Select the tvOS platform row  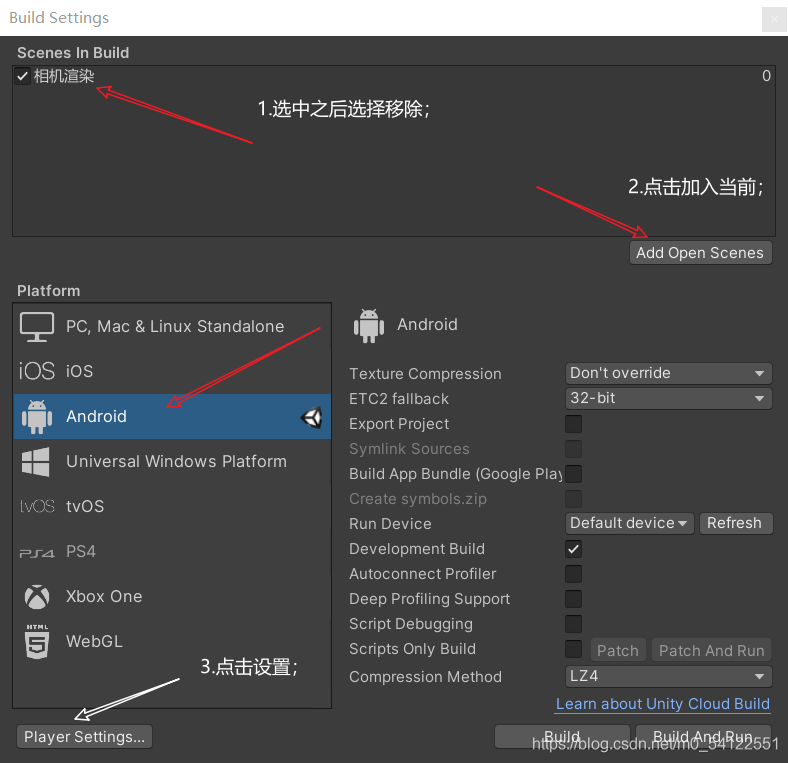172,506
